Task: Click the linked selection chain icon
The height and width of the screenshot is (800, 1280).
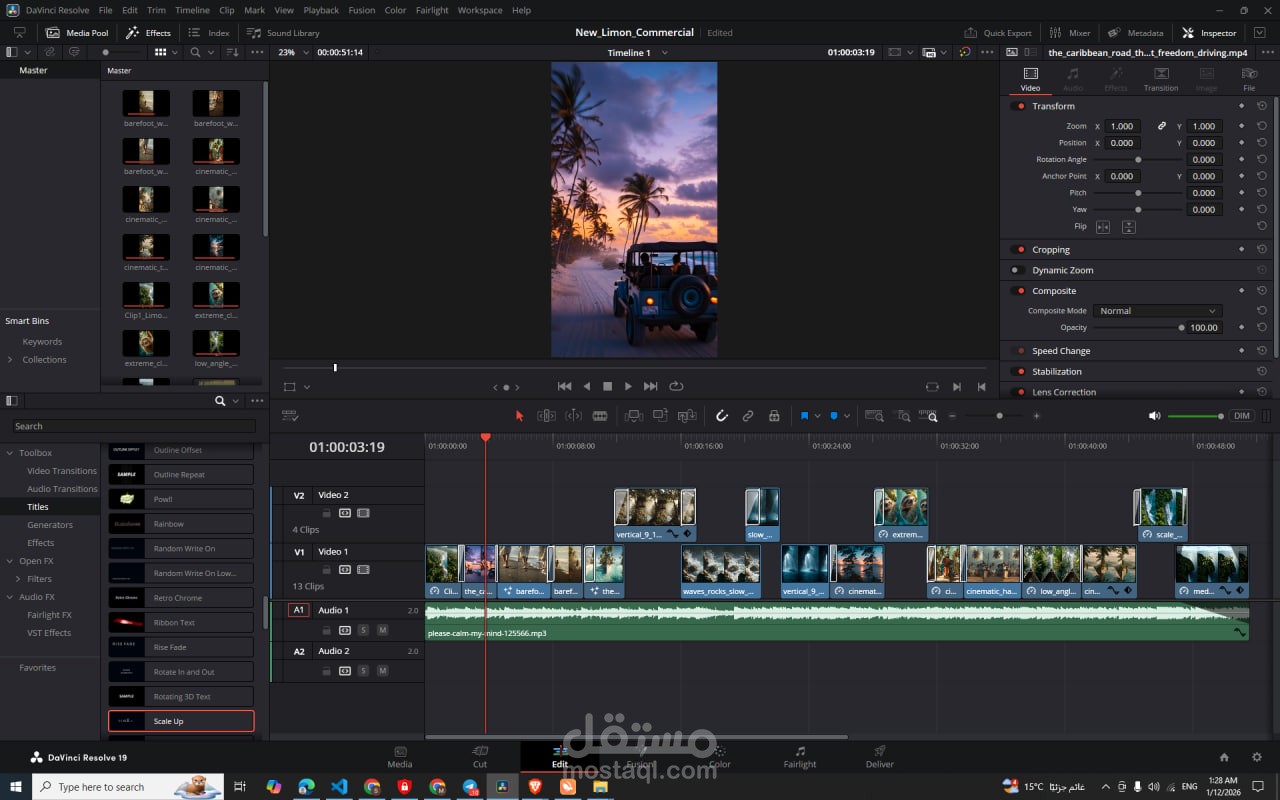Action: (x=747, y=416)
